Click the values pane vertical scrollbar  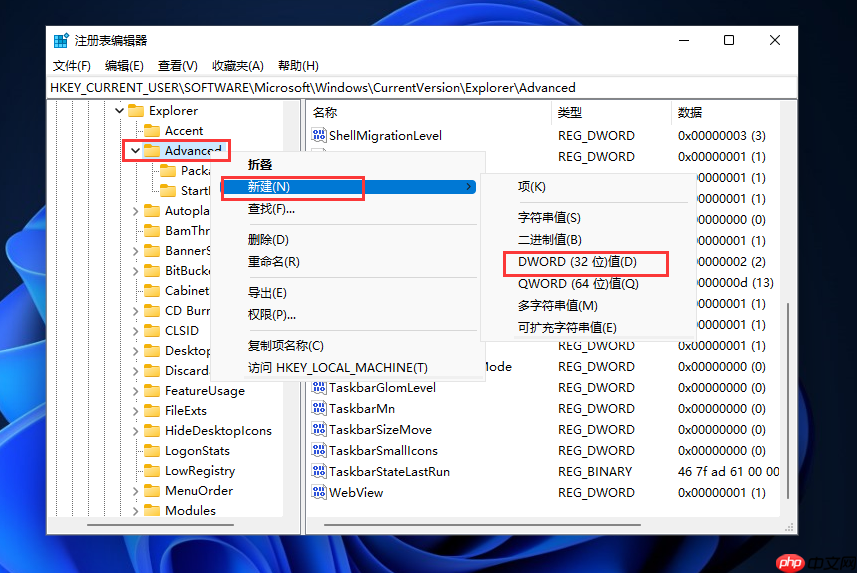[x=788, y=400]
